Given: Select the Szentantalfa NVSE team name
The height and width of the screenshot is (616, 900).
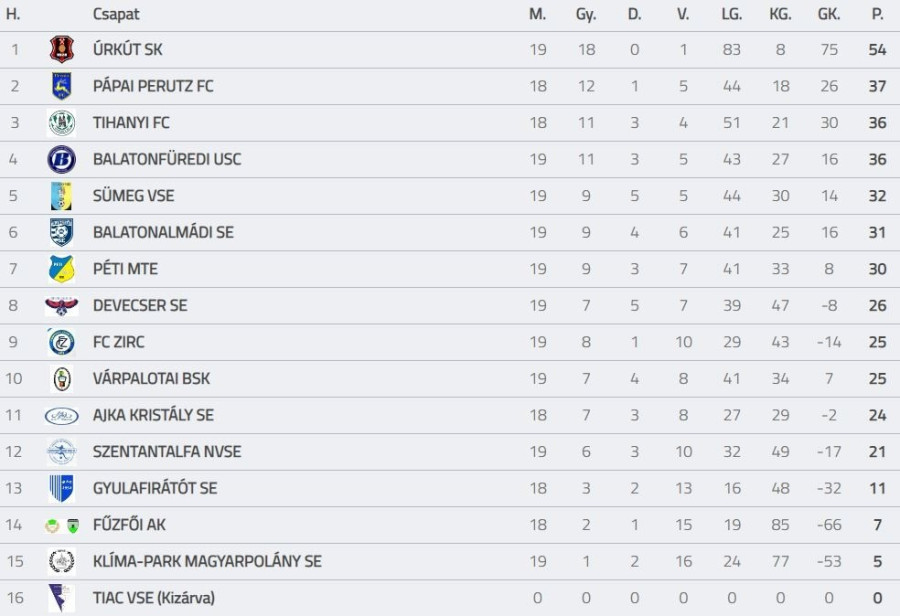Looking at the screenshot, I should point(166,452).
